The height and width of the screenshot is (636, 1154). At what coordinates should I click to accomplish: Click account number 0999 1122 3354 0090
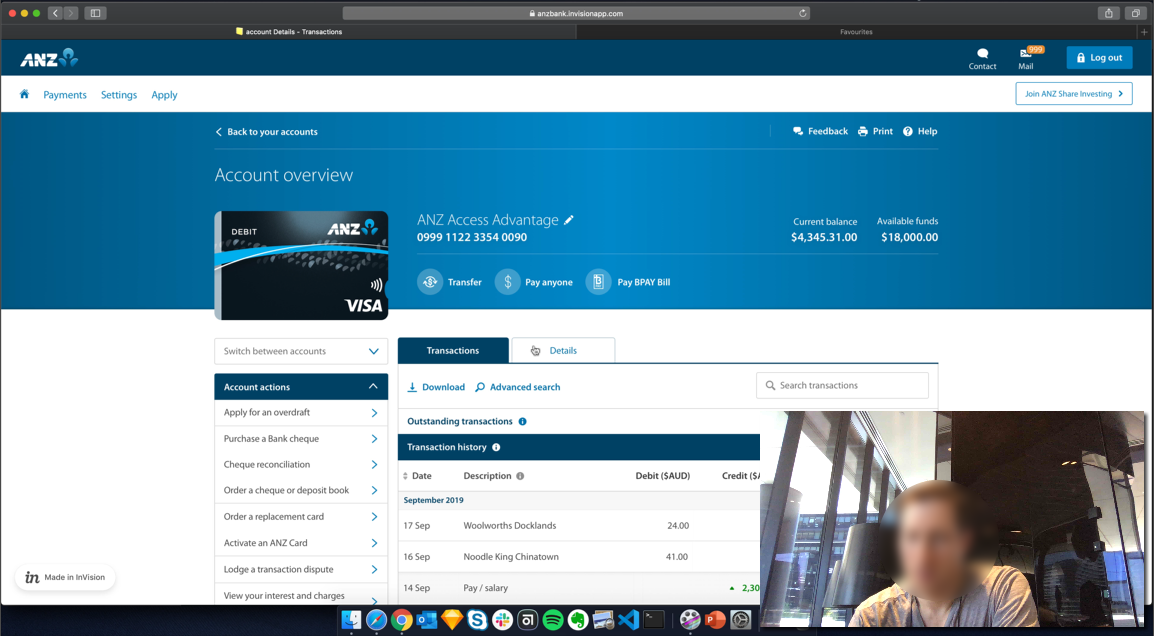[x=472, y=237]
